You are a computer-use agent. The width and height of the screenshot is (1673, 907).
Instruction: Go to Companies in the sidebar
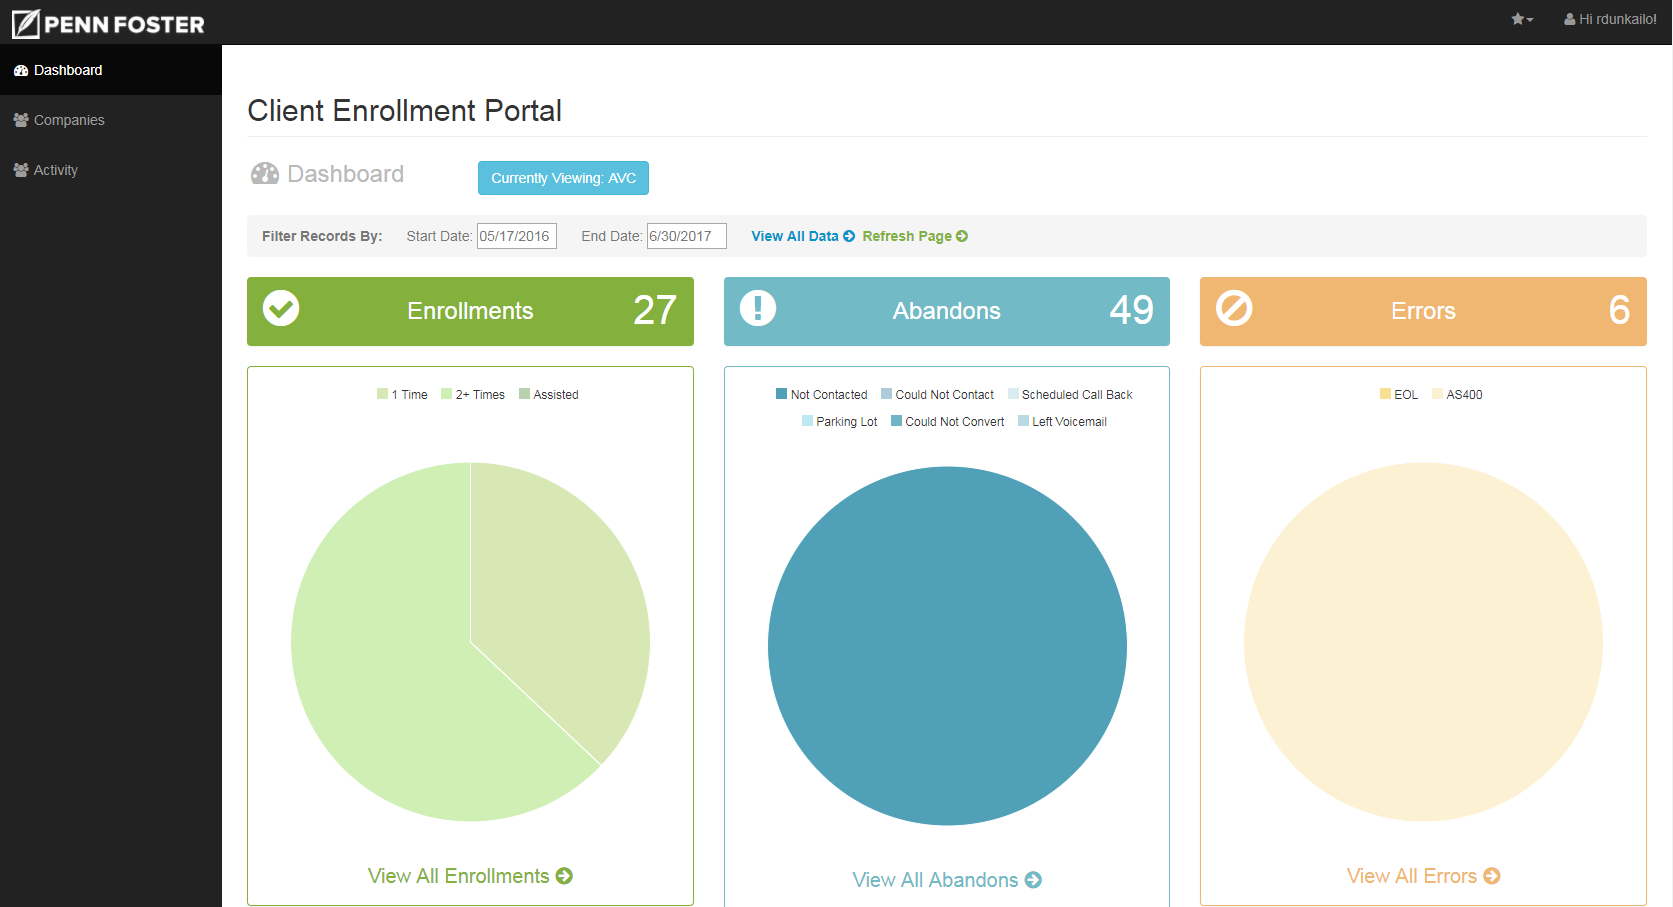point(111,120)
